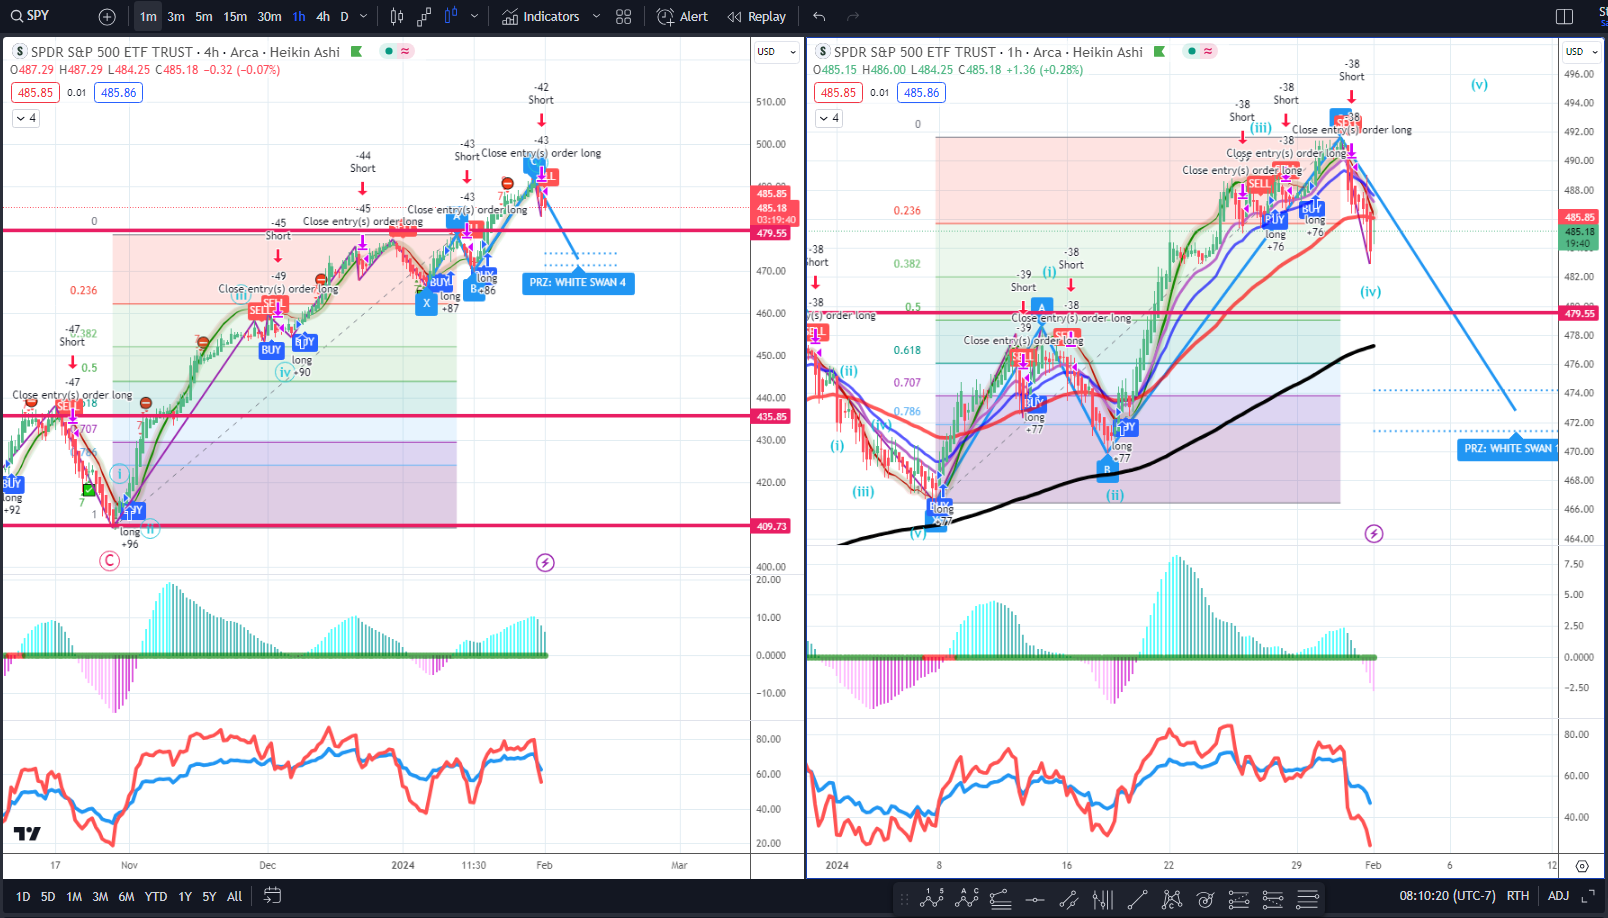This screenshot has height=918, width=1608.
Task: Select the Elliott impulse wave (12345) tool
Action: pyautogui.click(x=932, y=899)
